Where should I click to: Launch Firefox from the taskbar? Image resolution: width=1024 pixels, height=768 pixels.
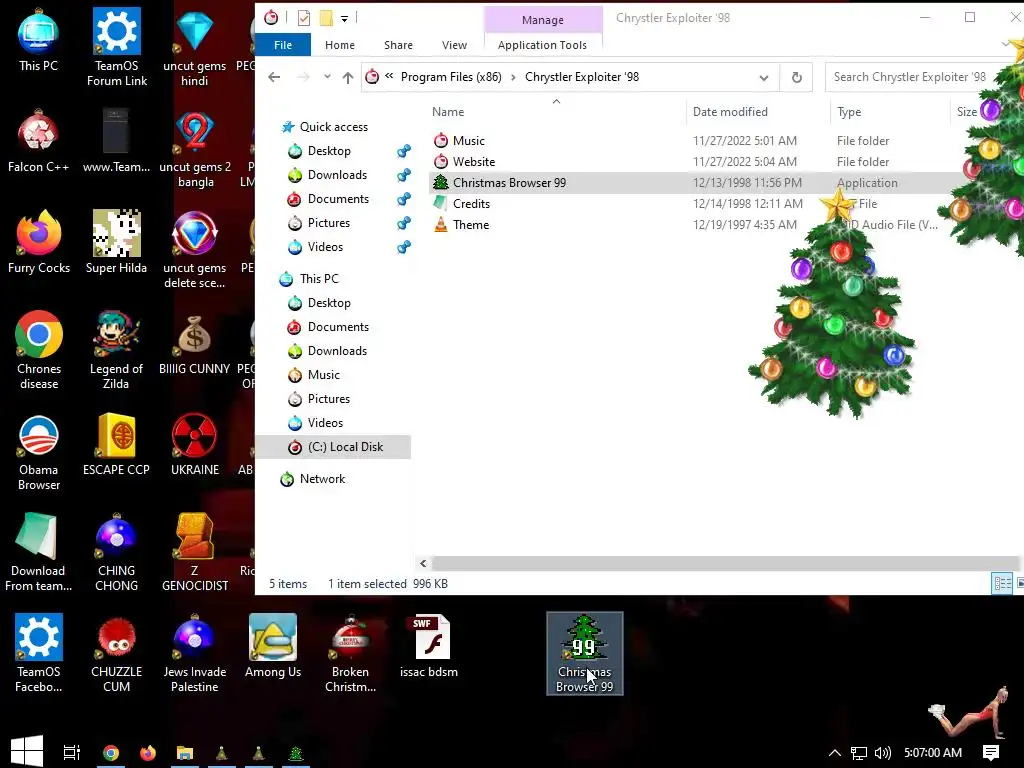pos(148,753)
